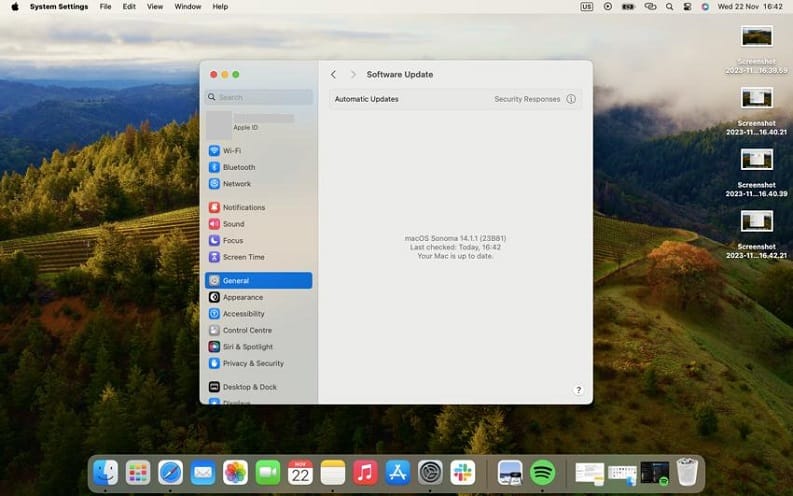
Task: Go forward with the right chevron
Action: click(353, 74)
